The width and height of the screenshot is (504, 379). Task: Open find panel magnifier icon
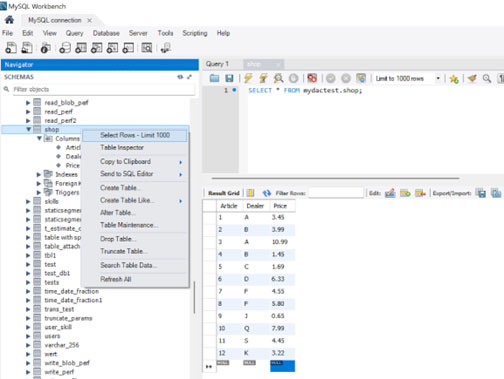point(487,78)
